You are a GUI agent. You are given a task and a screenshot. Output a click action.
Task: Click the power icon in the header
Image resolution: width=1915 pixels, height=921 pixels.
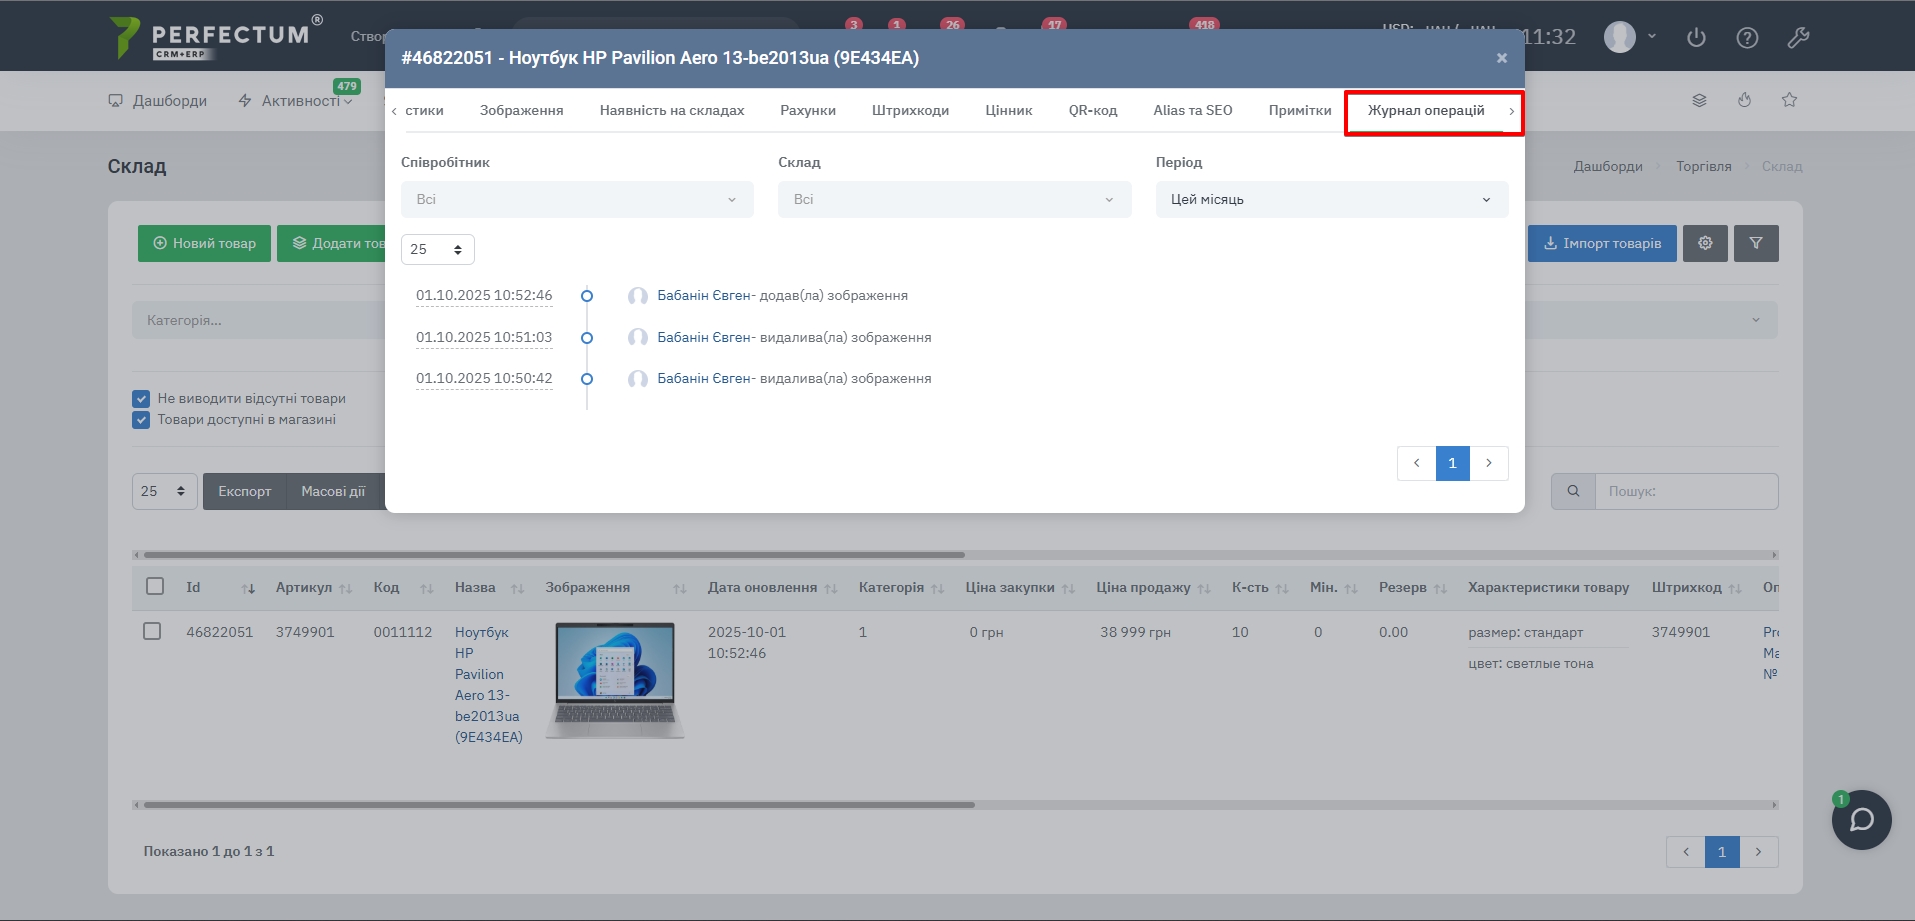(x=1696, y=38)
